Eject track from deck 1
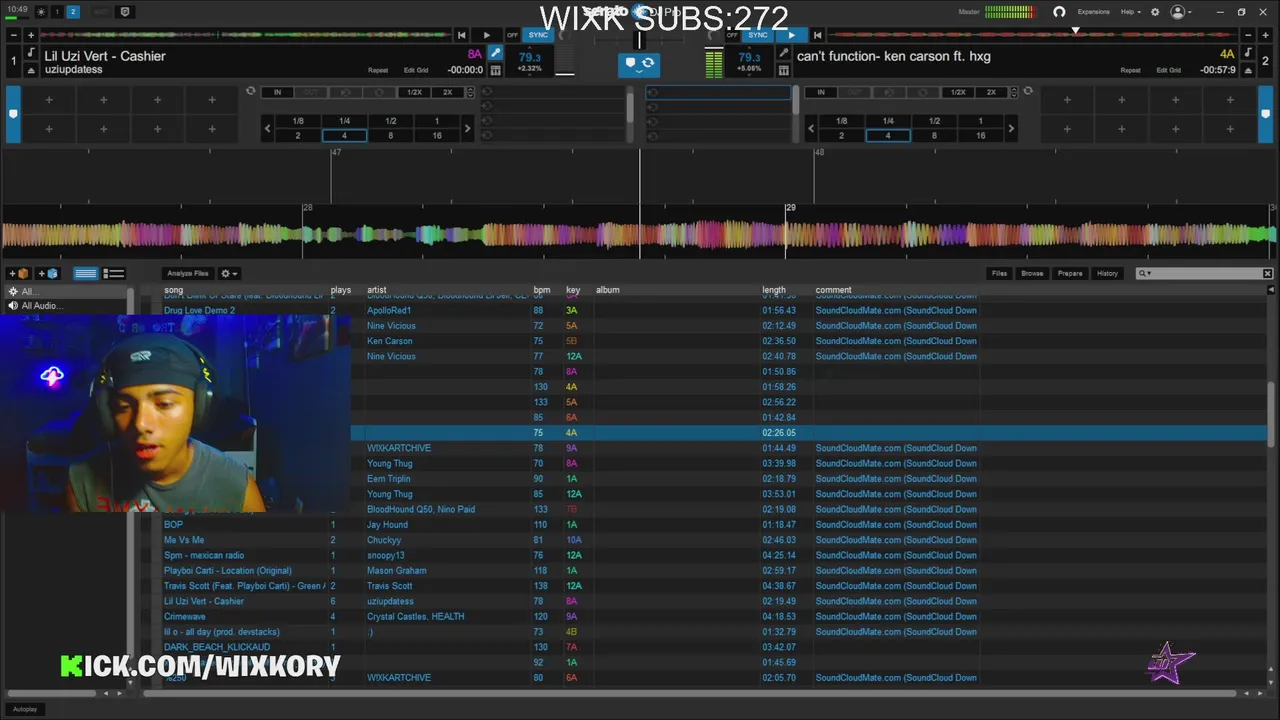 pyautogui.click(x=31, y=71)
